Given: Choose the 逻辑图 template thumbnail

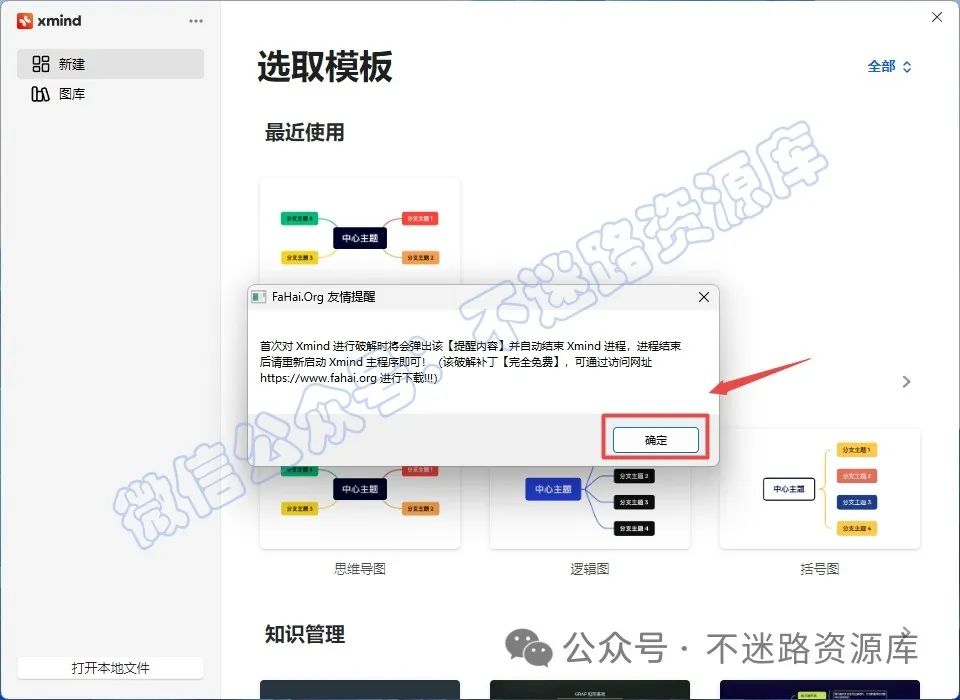Looking at the screenshot, I should pos(590,507).
